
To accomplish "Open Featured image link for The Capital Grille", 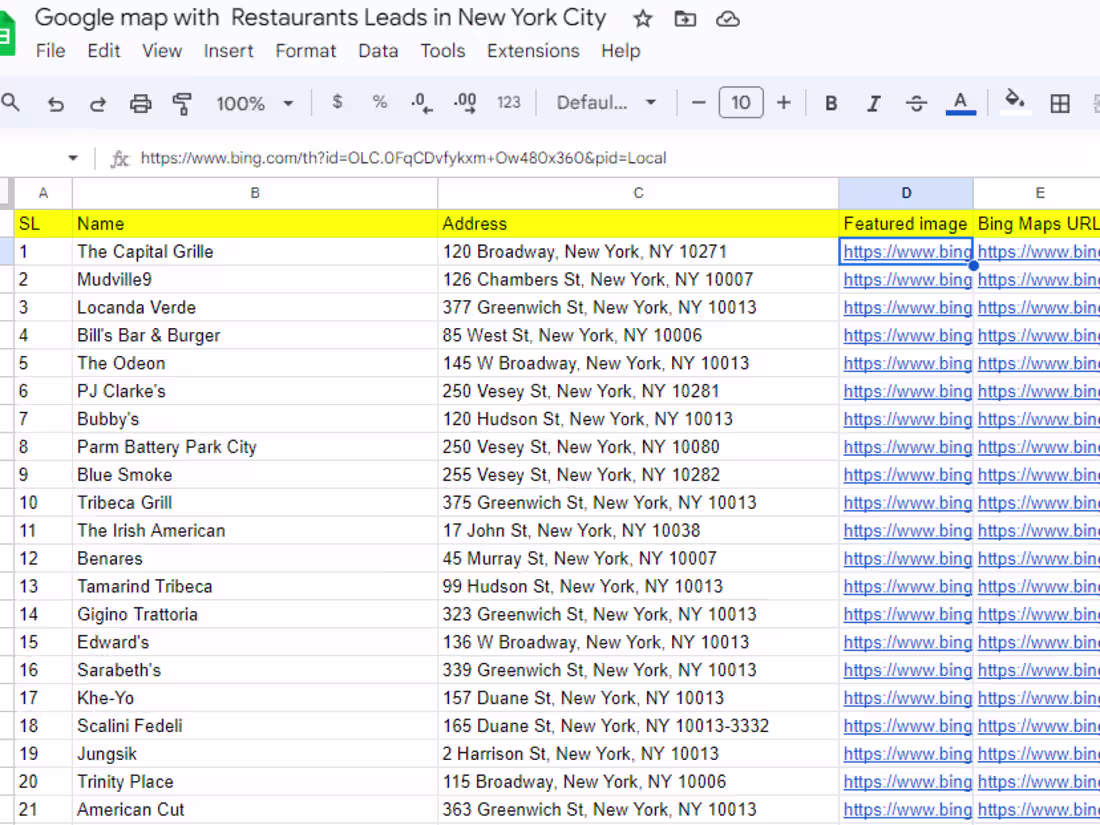I will point(907,252).
